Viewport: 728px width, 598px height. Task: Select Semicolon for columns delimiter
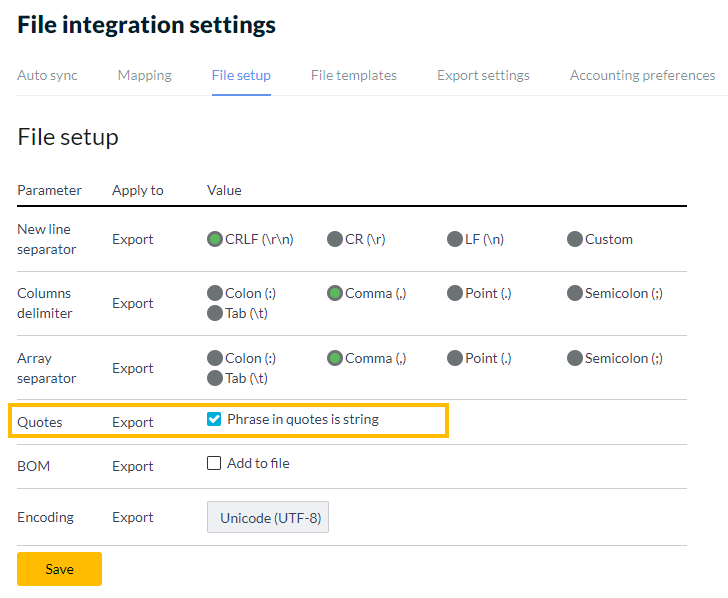(x=575, y=293)
